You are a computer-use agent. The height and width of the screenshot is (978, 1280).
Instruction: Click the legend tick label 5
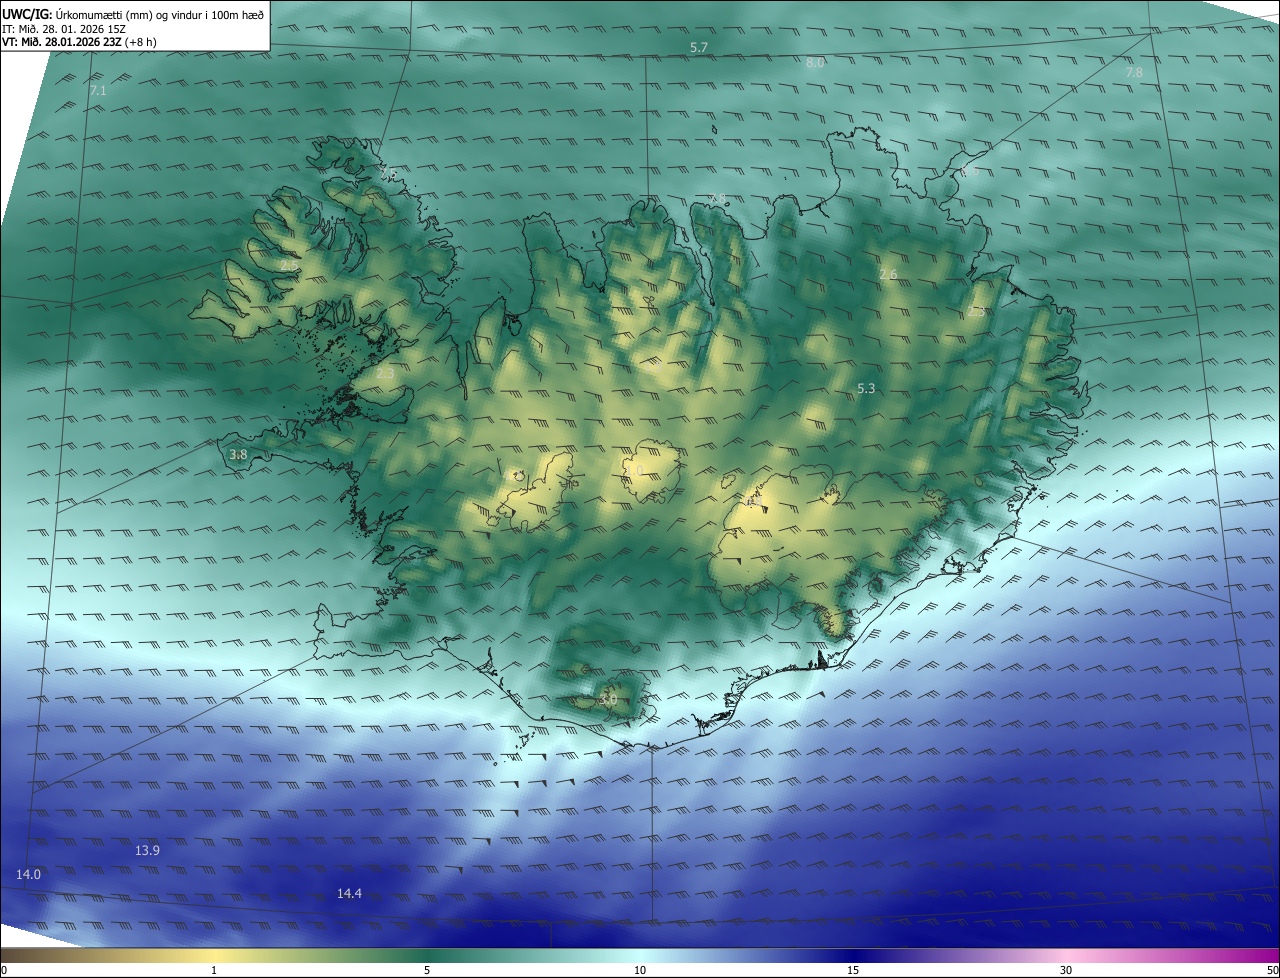(427, 971)
